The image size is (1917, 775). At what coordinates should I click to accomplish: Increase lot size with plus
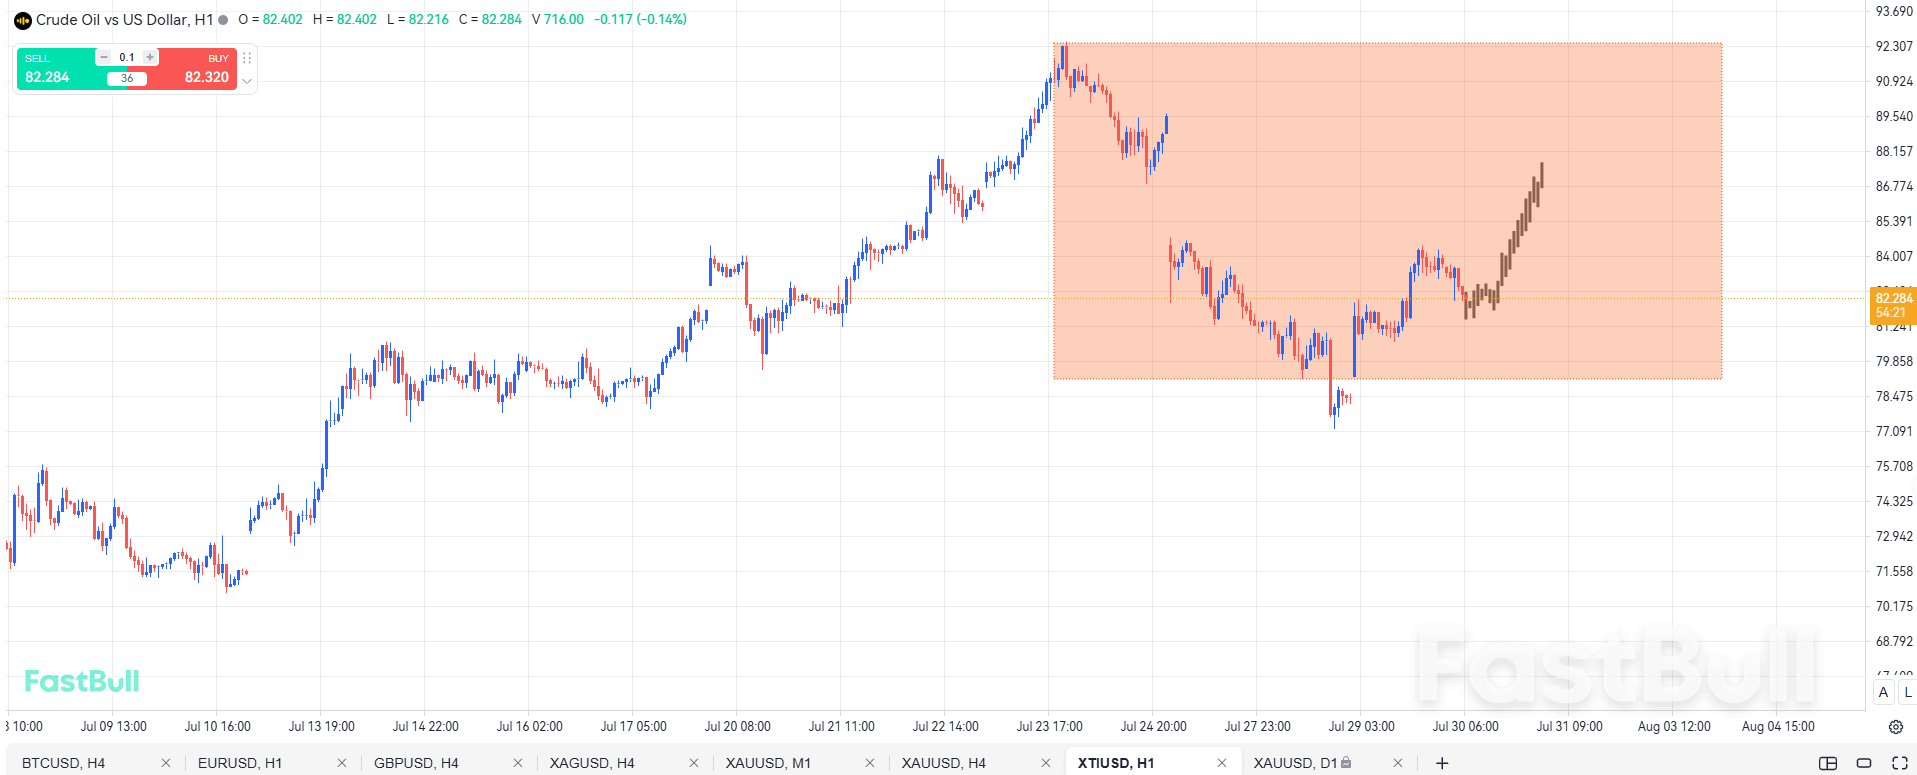pos(150,57)
